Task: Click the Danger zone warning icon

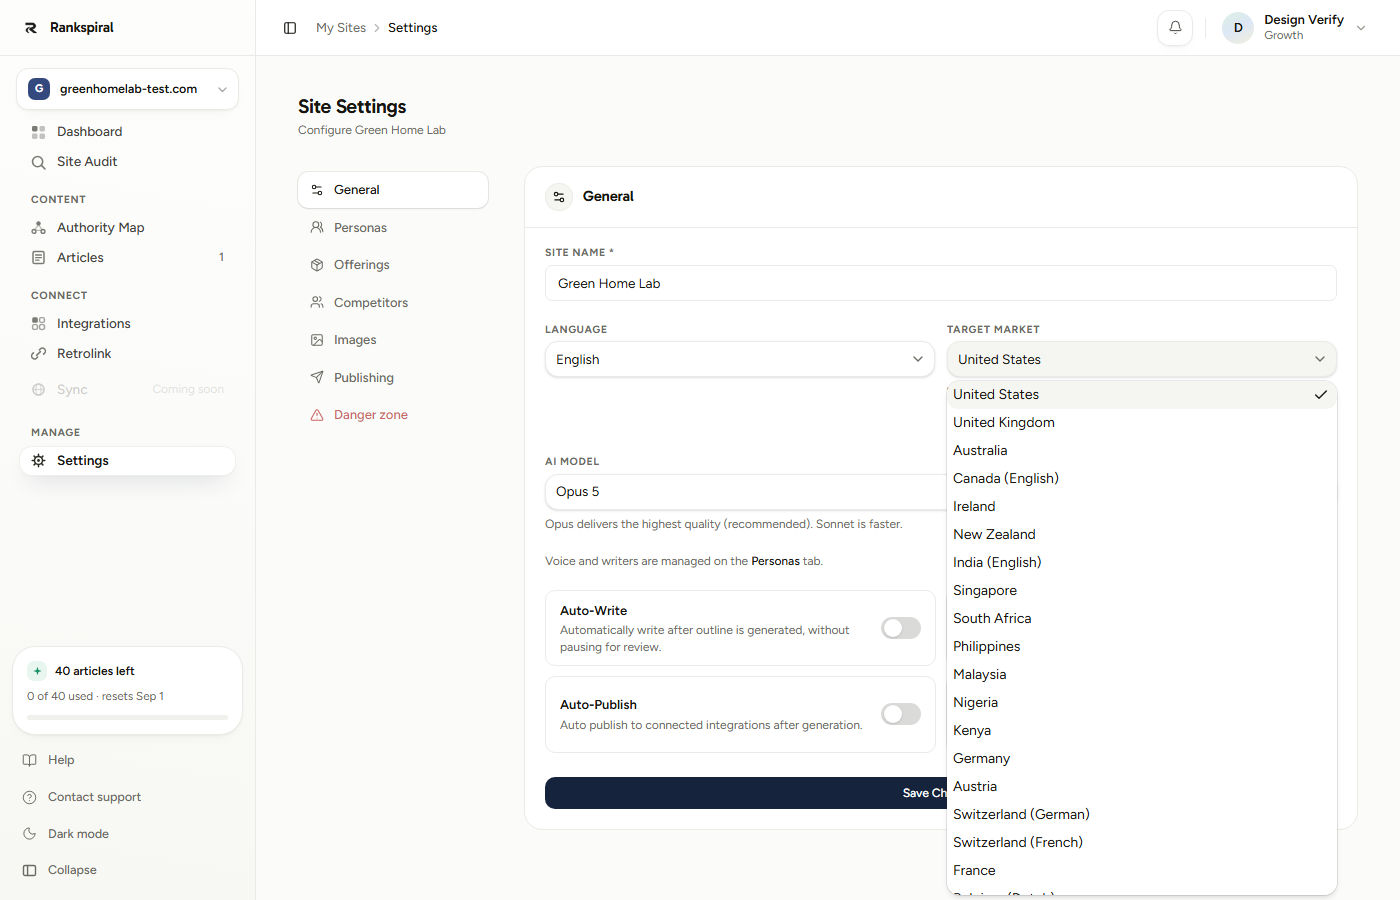Action: (317, 415)
